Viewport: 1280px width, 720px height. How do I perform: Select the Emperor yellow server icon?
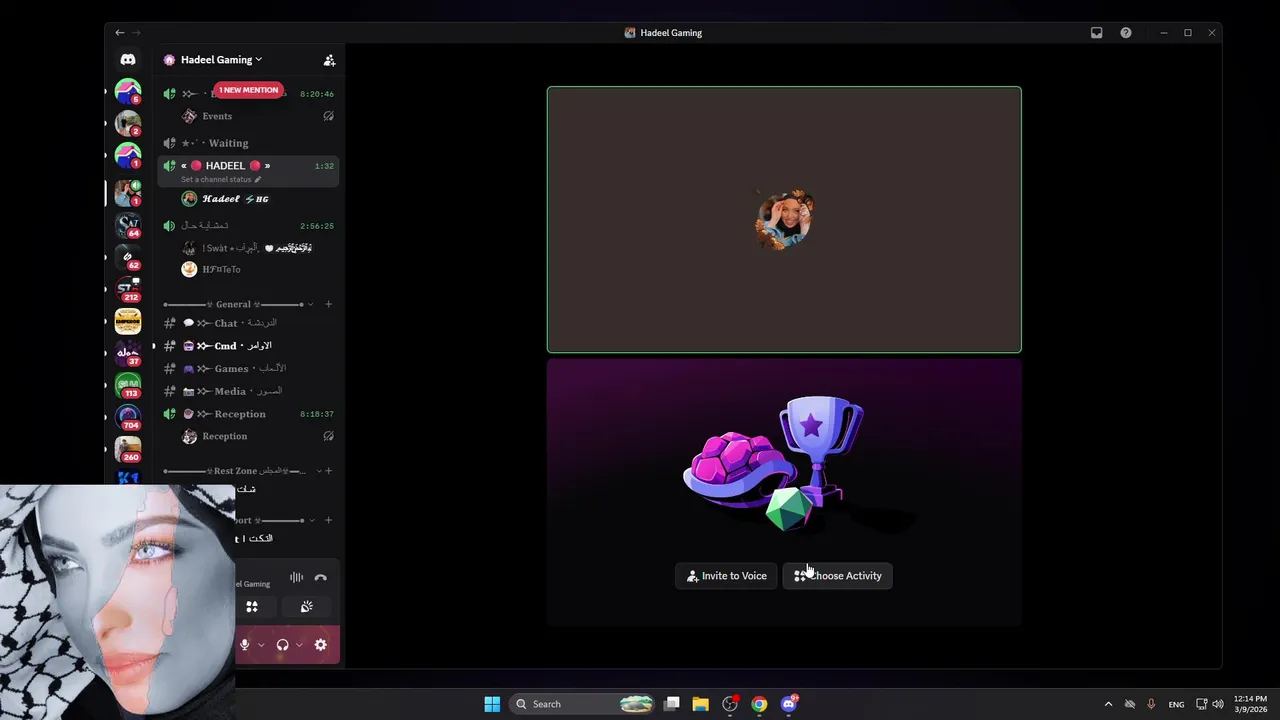(x=128, y=321)
